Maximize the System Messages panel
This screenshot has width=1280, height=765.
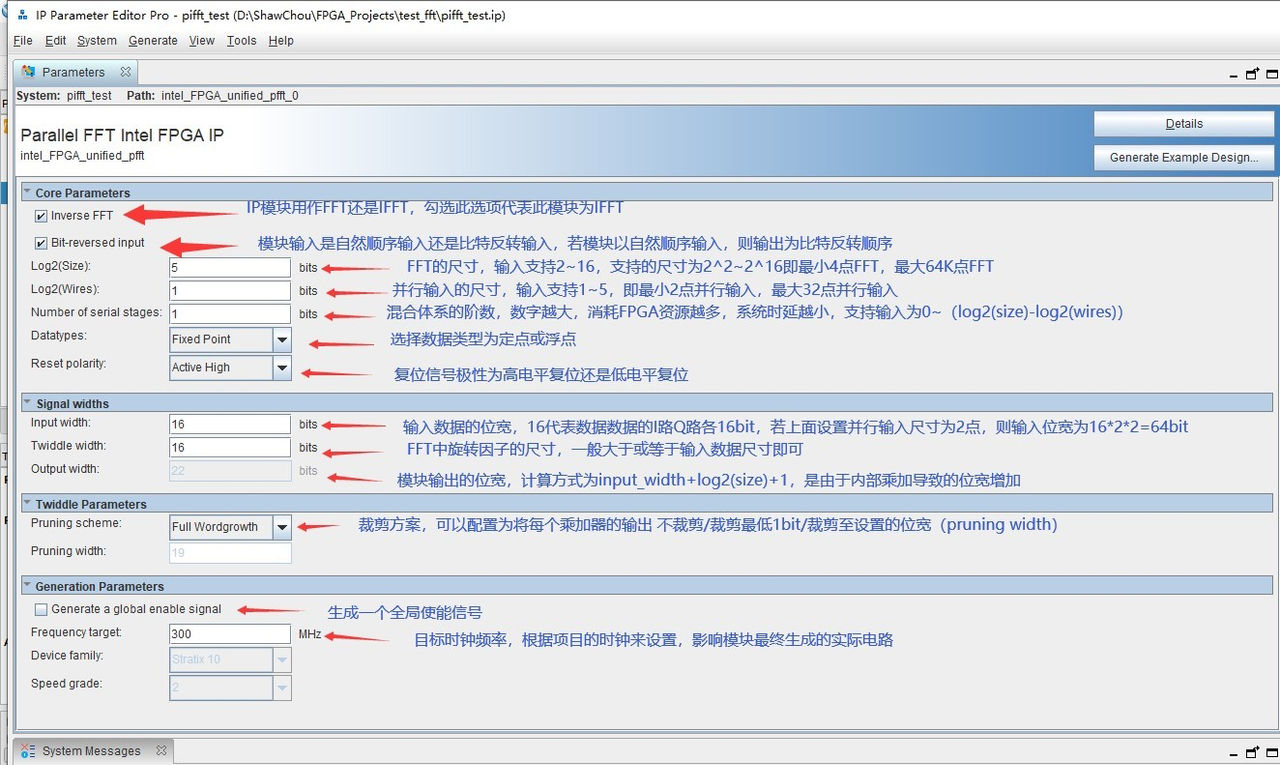[1271, 752]
